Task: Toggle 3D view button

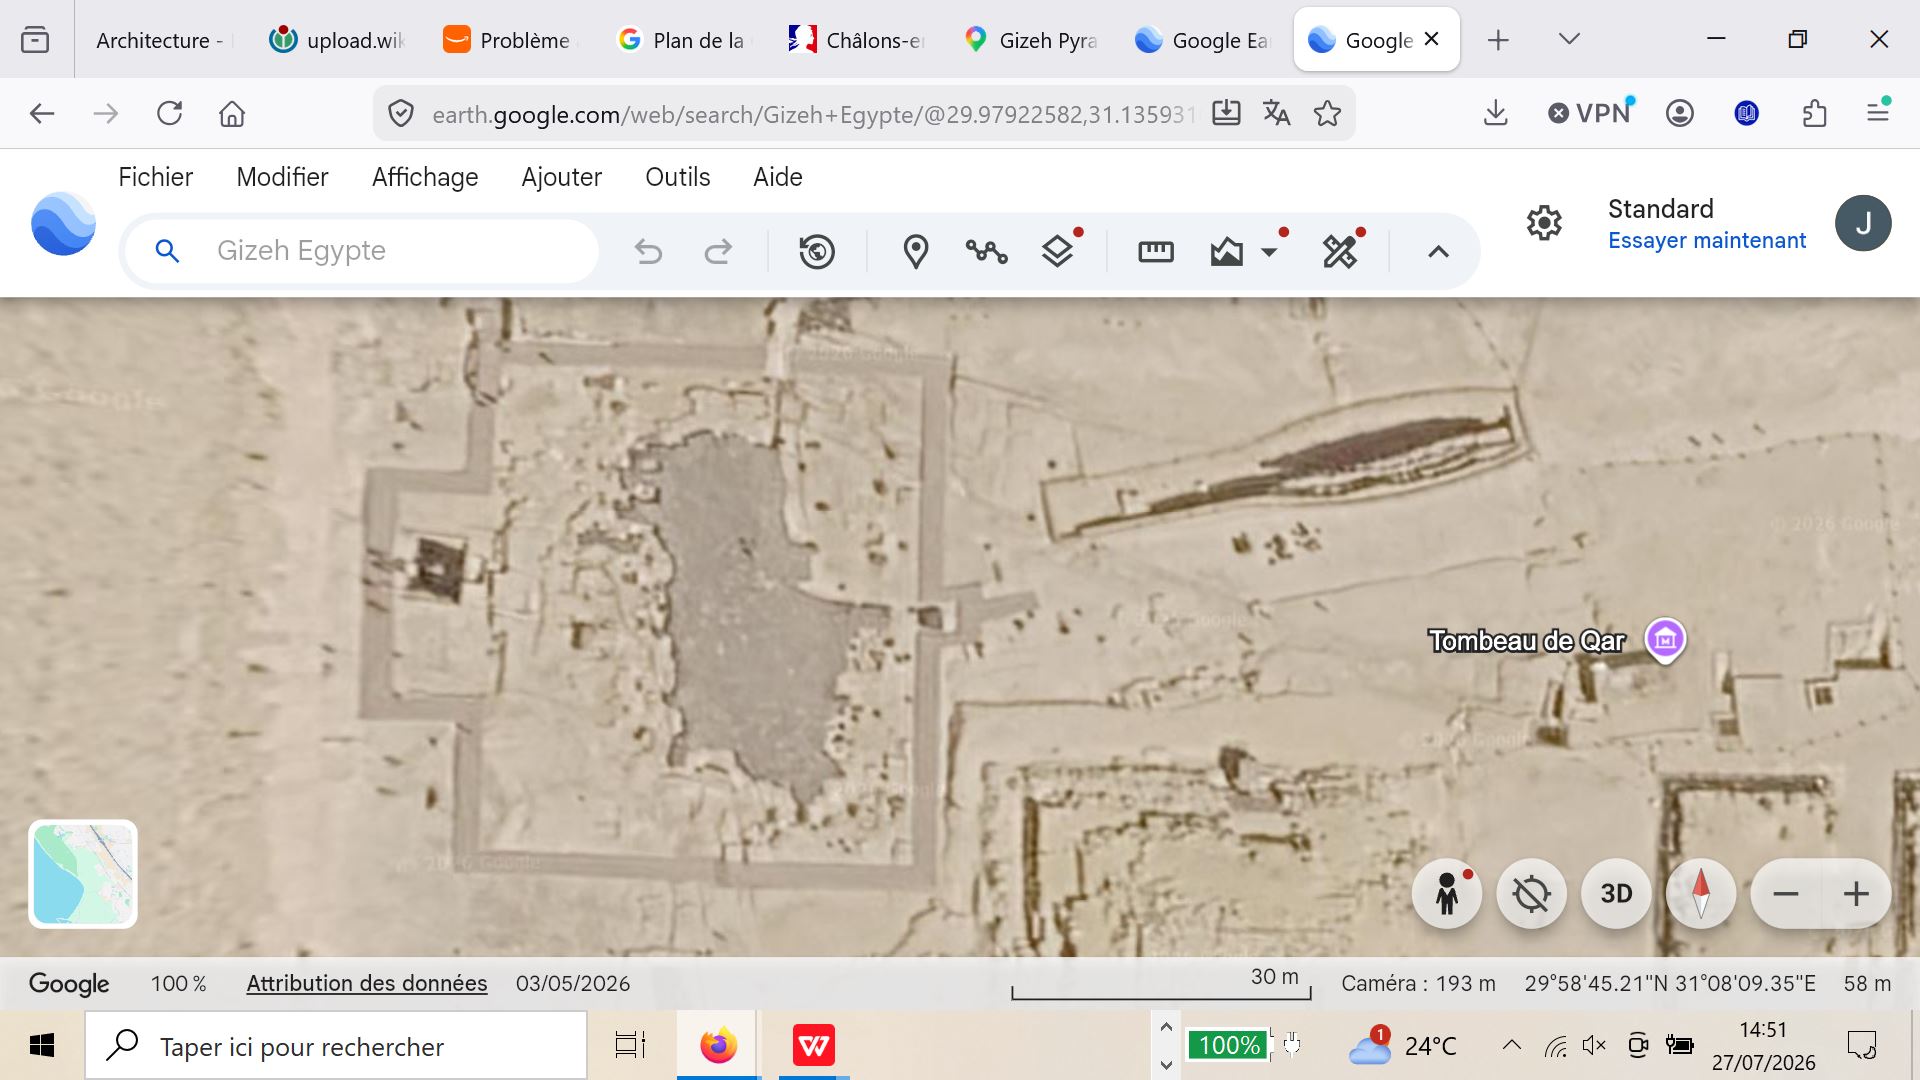Action: (1616, 893)
